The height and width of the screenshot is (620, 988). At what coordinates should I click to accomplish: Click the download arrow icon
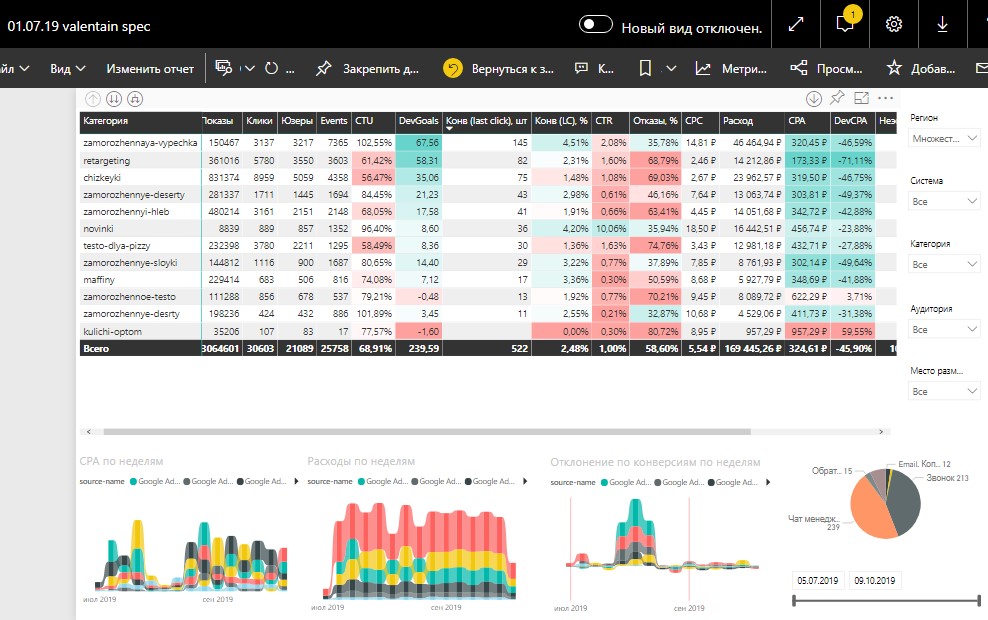[x=942, y=25]
